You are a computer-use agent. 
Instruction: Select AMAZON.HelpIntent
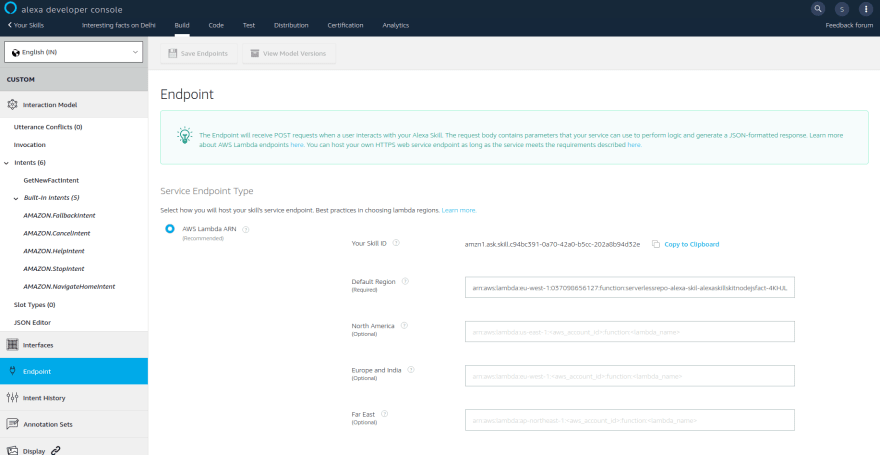(x=54, y=251)
